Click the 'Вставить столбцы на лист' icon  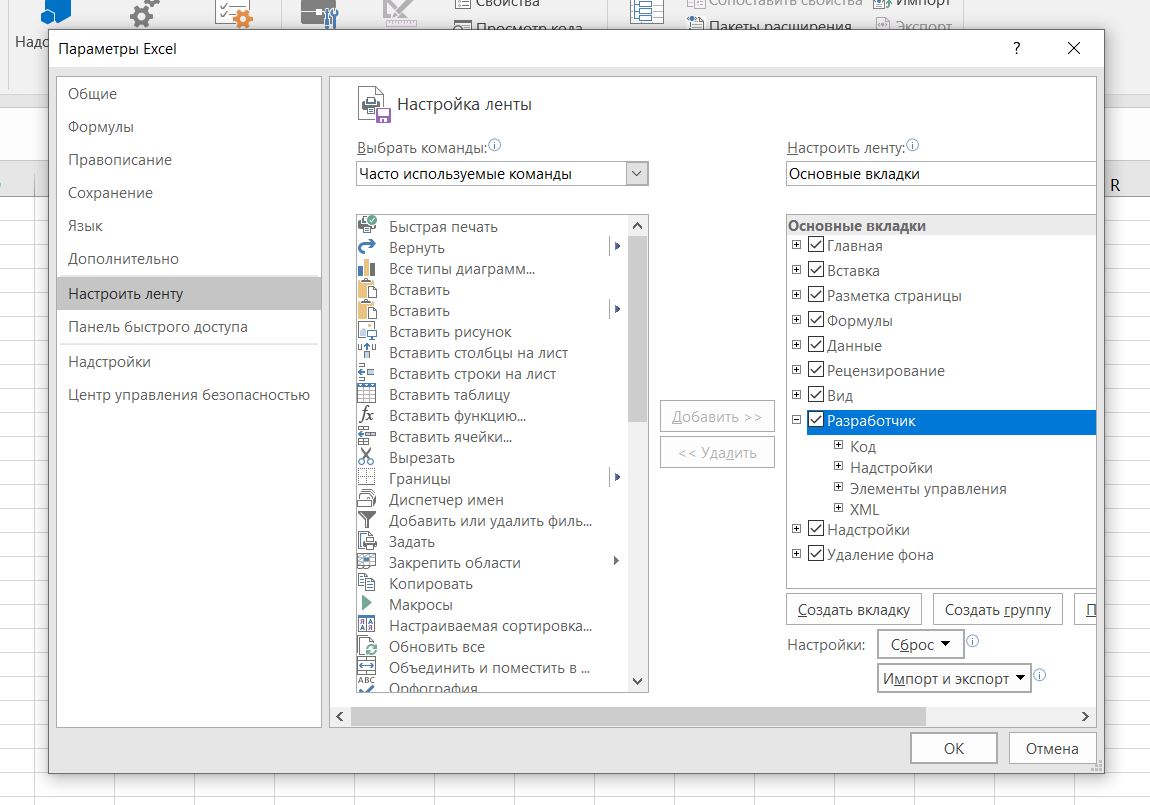[367, 352]
